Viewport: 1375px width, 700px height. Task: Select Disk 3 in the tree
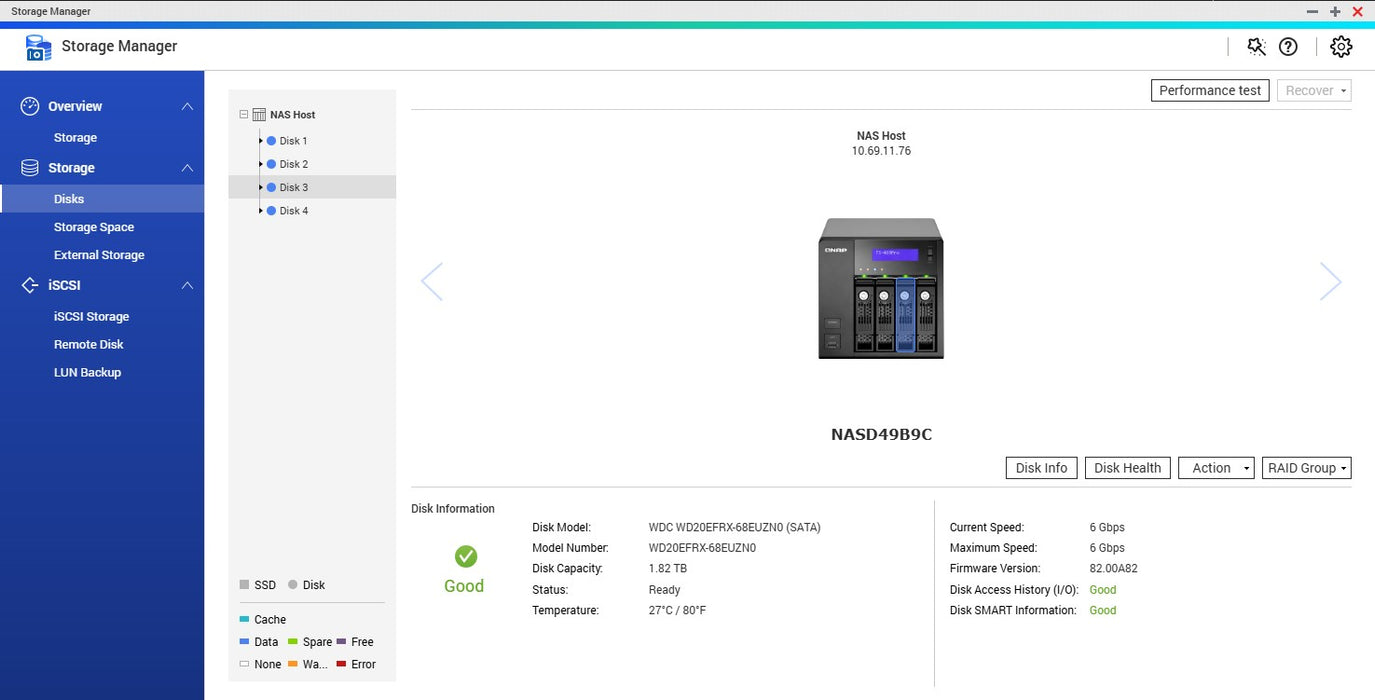(312, 187)
